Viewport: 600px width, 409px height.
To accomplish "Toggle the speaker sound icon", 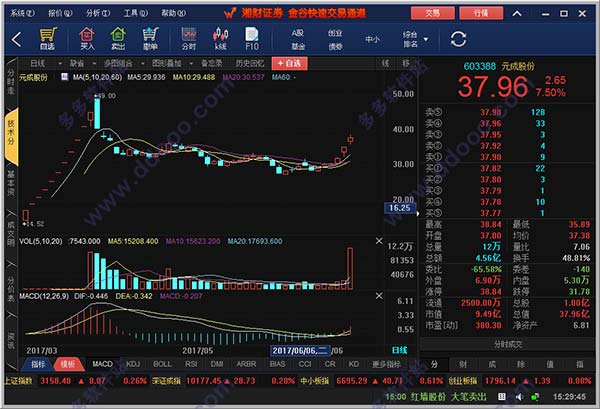I will 519,397.
